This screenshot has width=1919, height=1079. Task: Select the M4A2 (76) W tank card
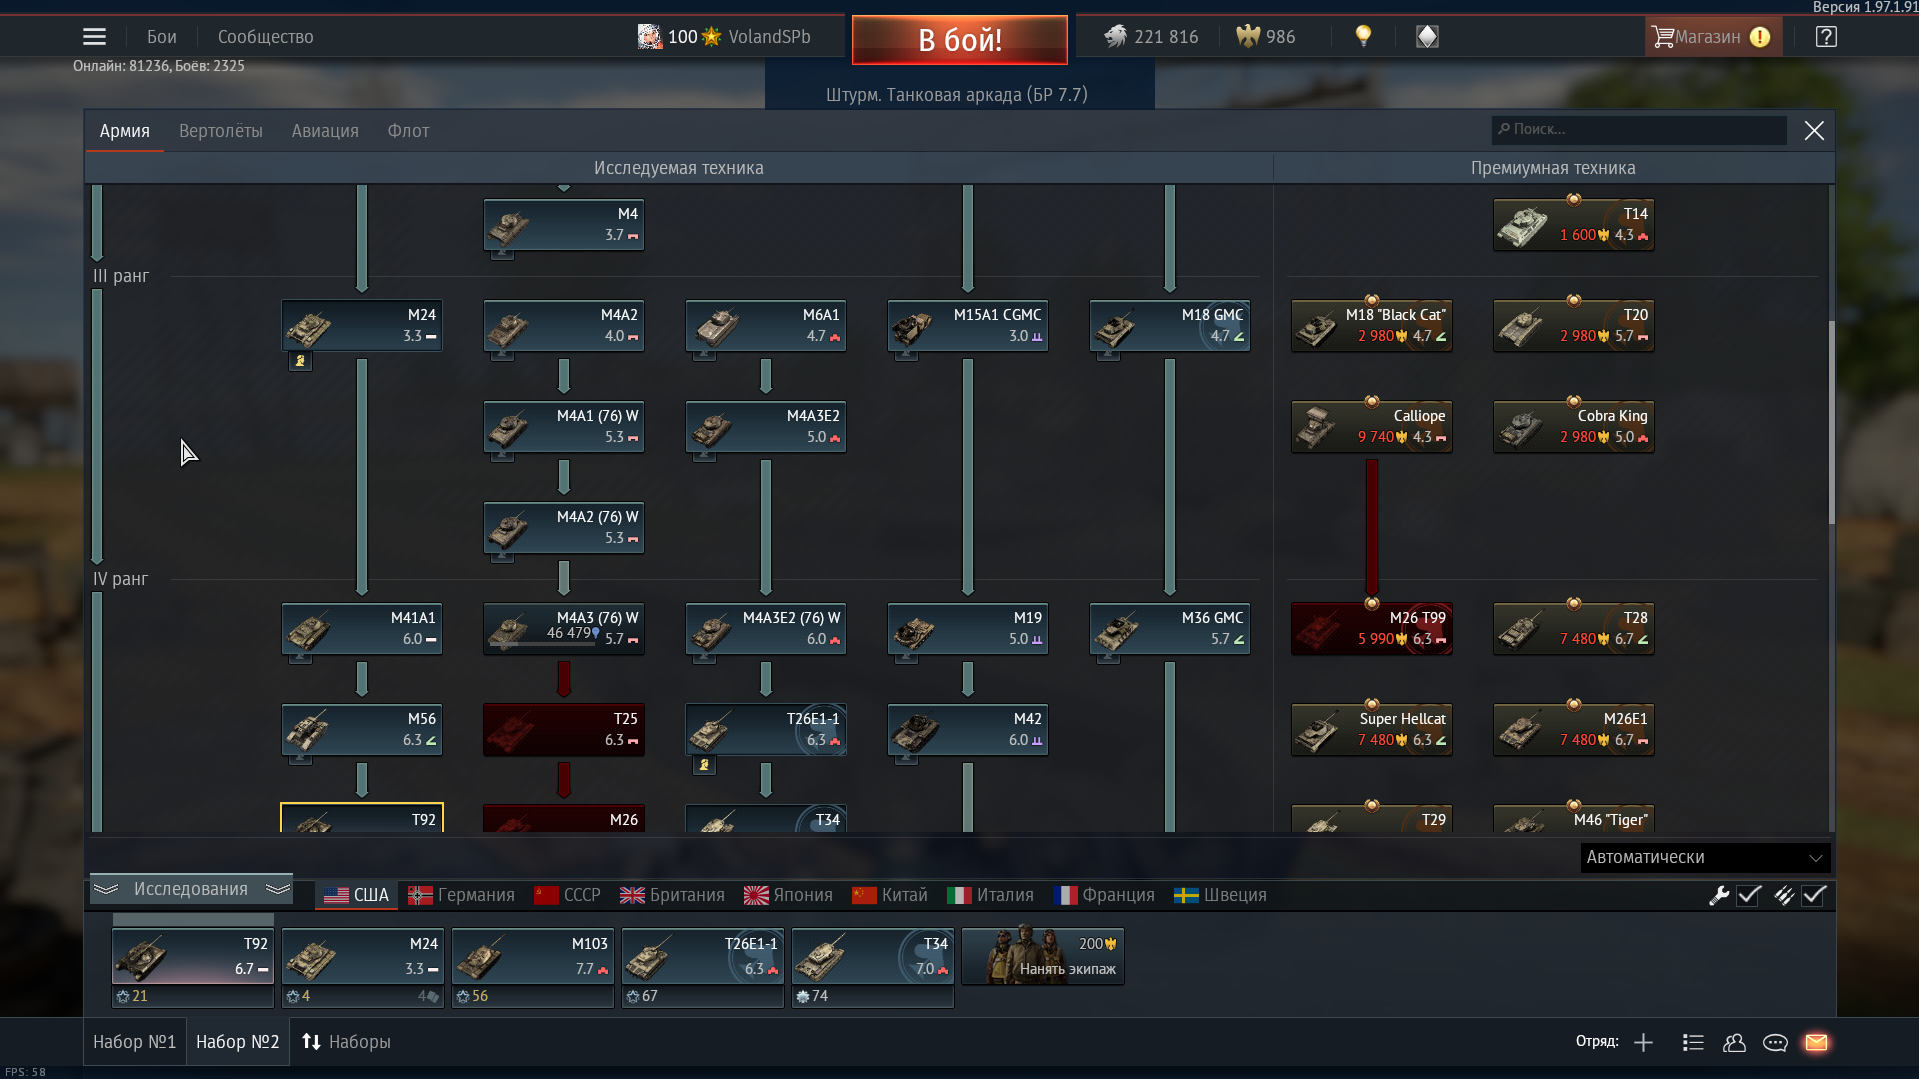(x=564, y=527)
